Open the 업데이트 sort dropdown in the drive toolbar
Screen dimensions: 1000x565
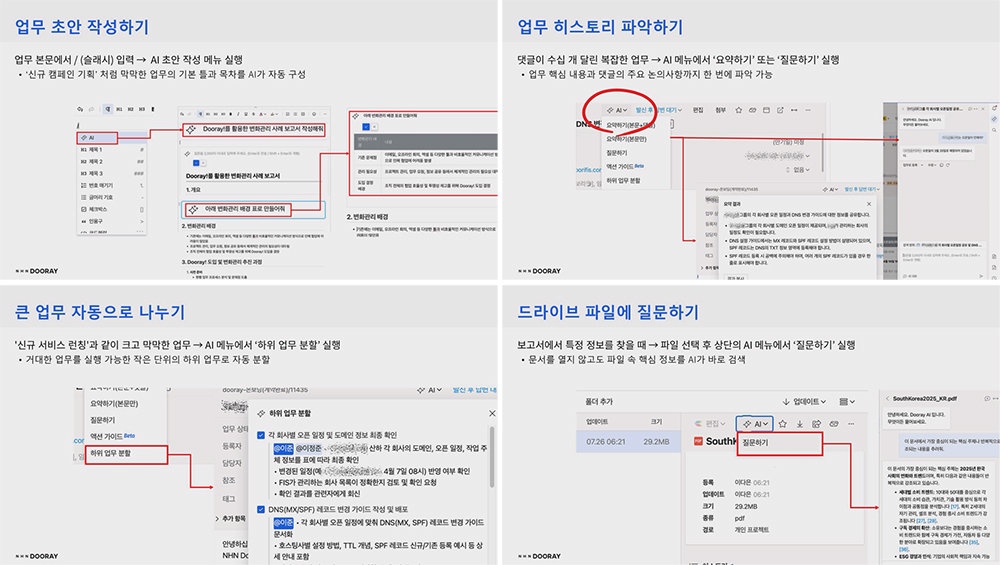[x=804, y=402]
